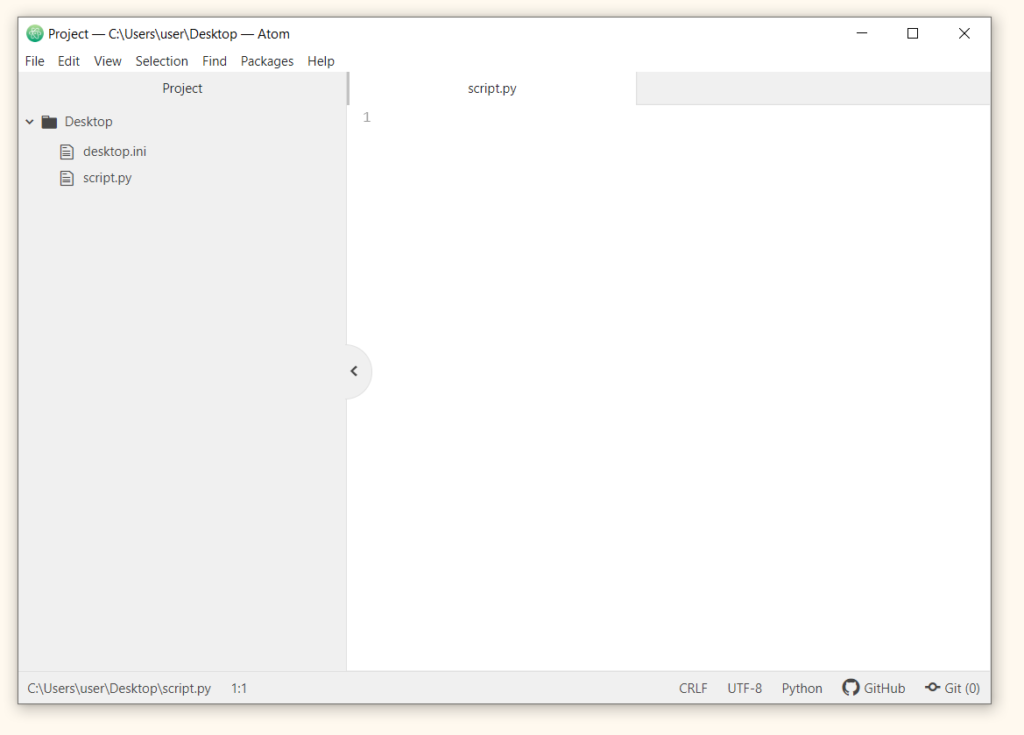The height and width of the screenshot is (735, 1024).
Task: Click the script.py file path in status bar
Action: point(119,688)
